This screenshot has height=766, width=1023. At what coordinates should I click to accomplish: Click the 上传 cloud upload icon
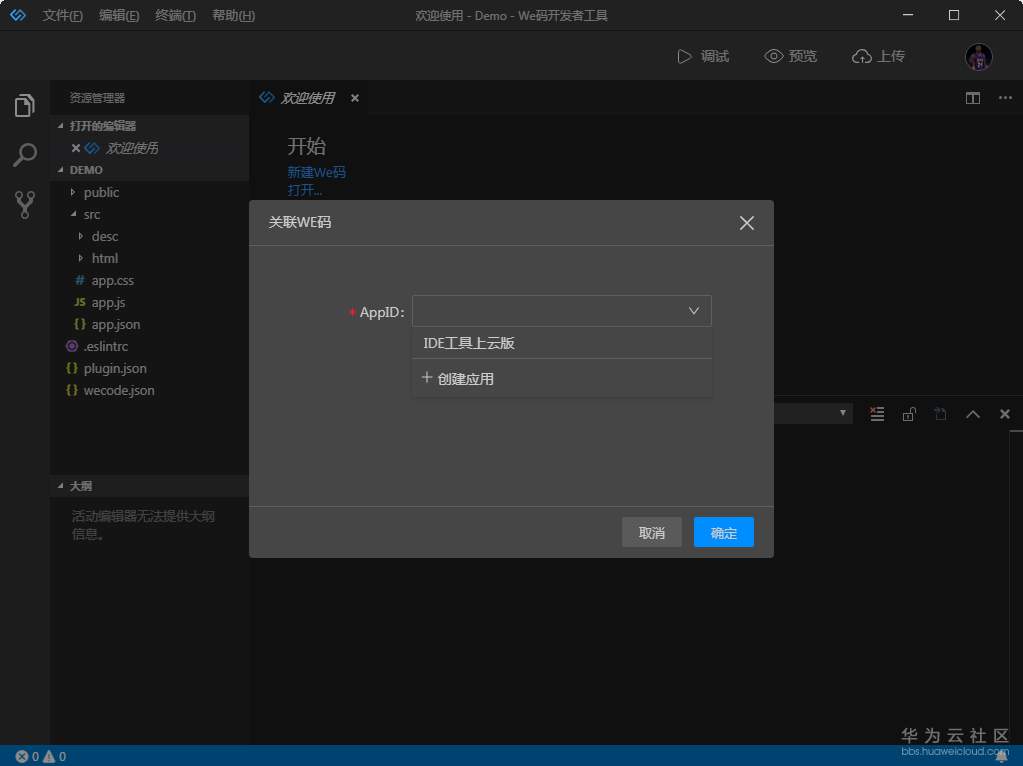861,57
